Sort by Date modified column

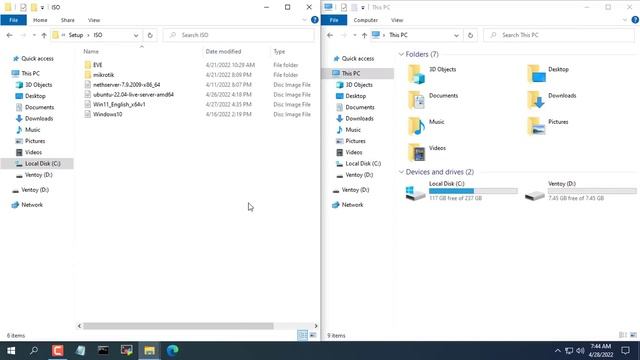[x=223, y=51]
